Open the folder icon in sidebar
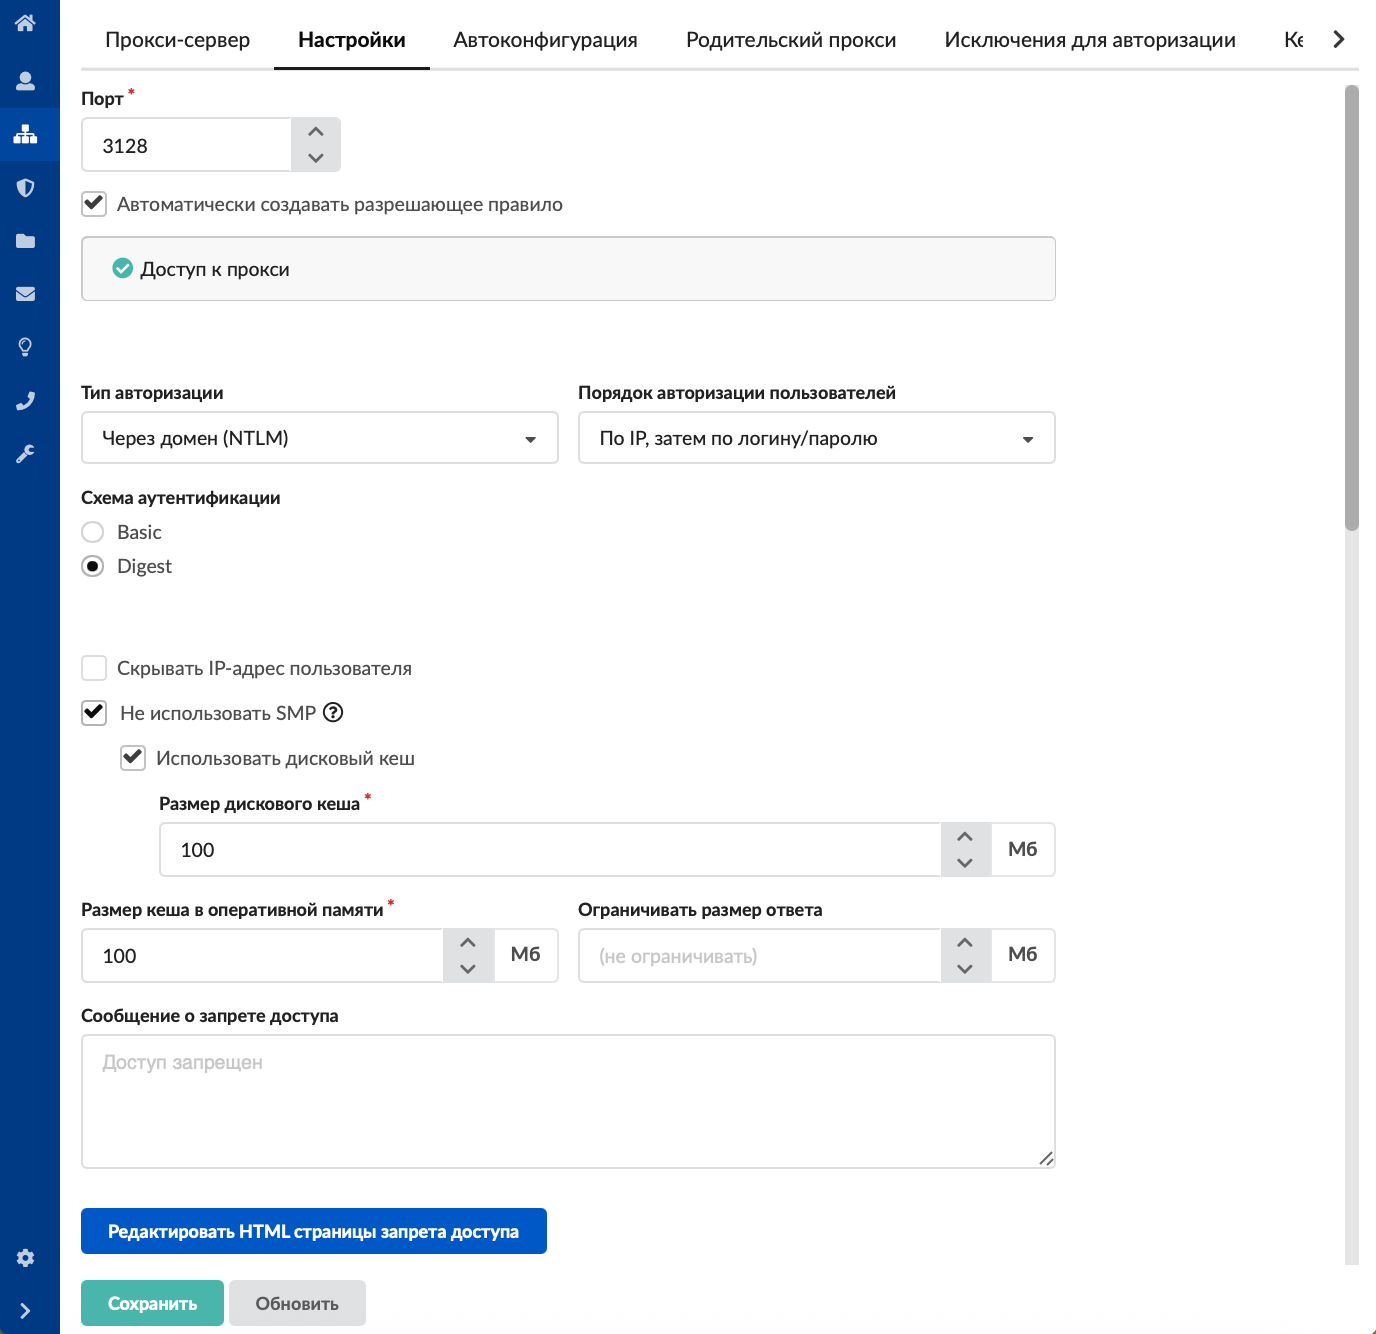The height and width of the screenshot is (1334, 1376). pyautogui.click(x=26, y=241)
